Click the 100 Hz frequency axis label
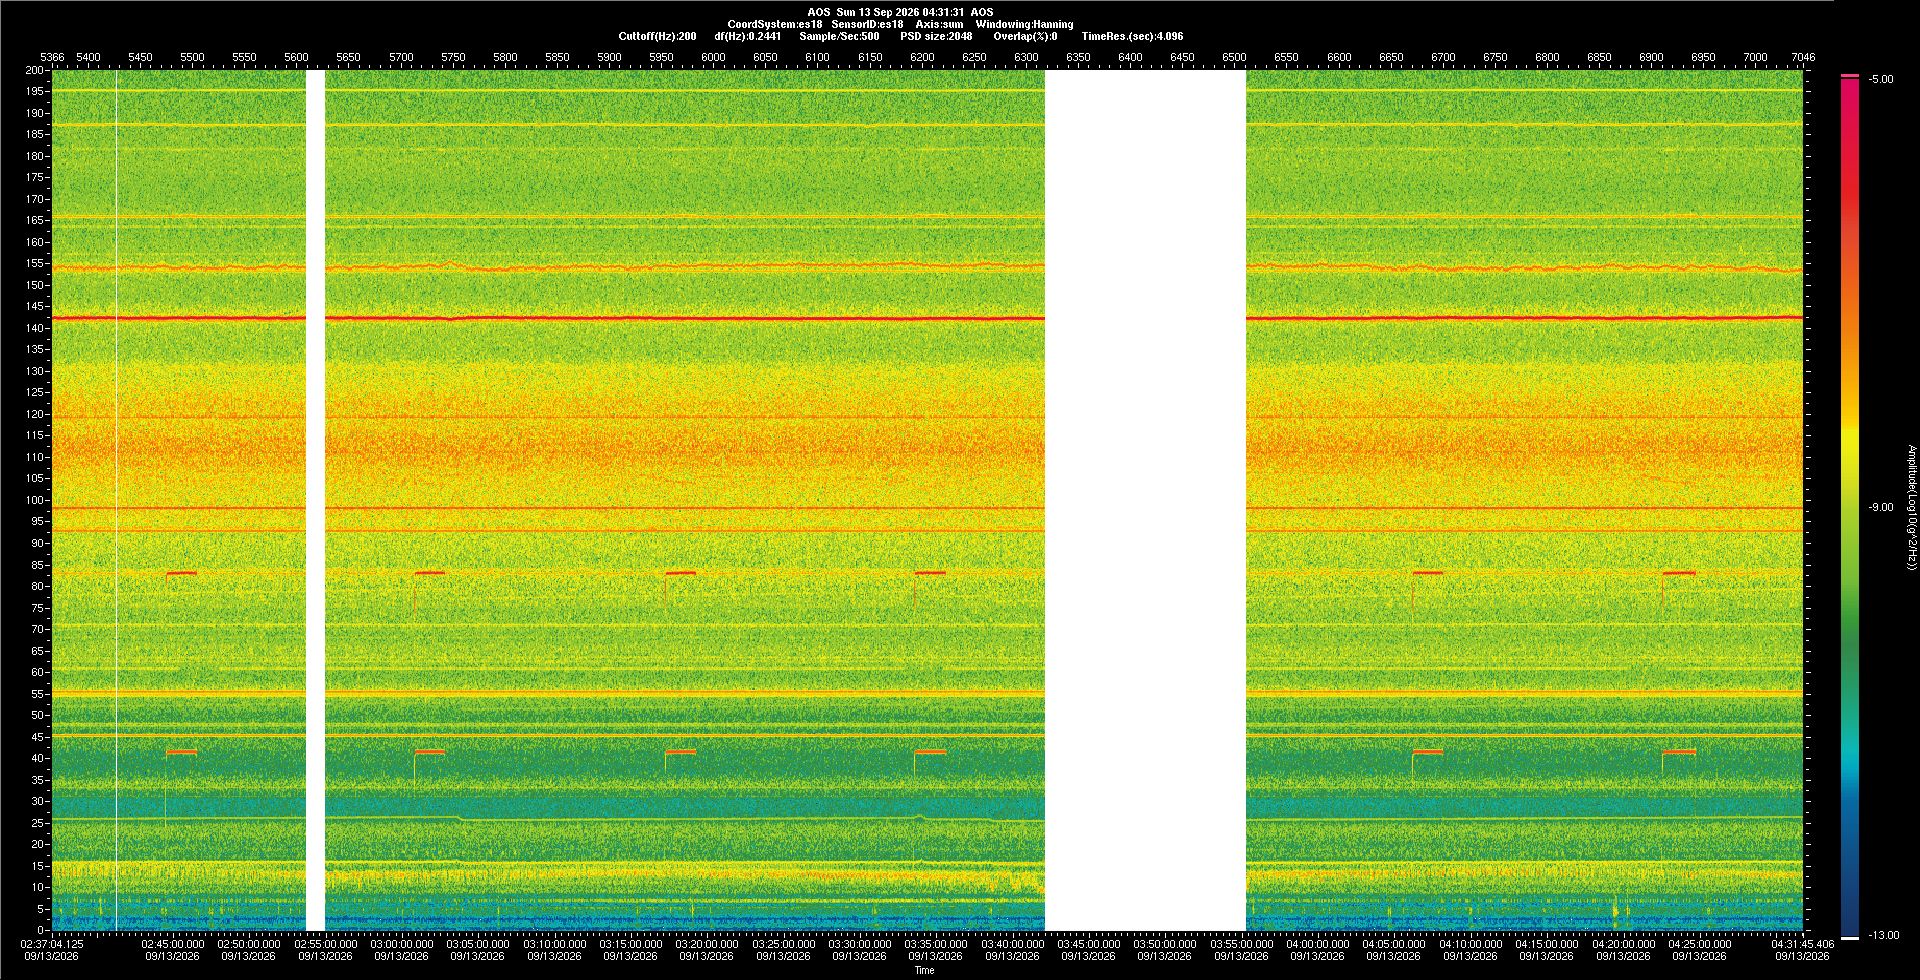The image size is (1920, 980). 35,500
